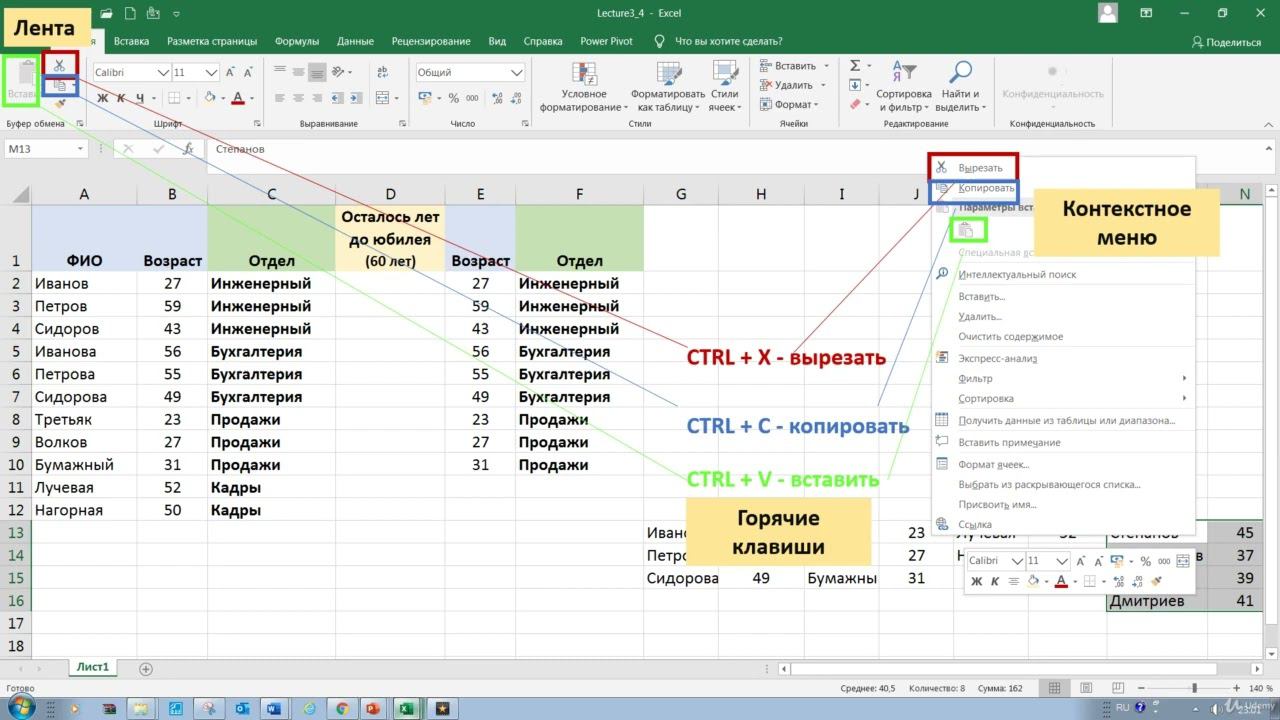Open Sort and Filter tool
1280x720 pixels.
point(903,88)
